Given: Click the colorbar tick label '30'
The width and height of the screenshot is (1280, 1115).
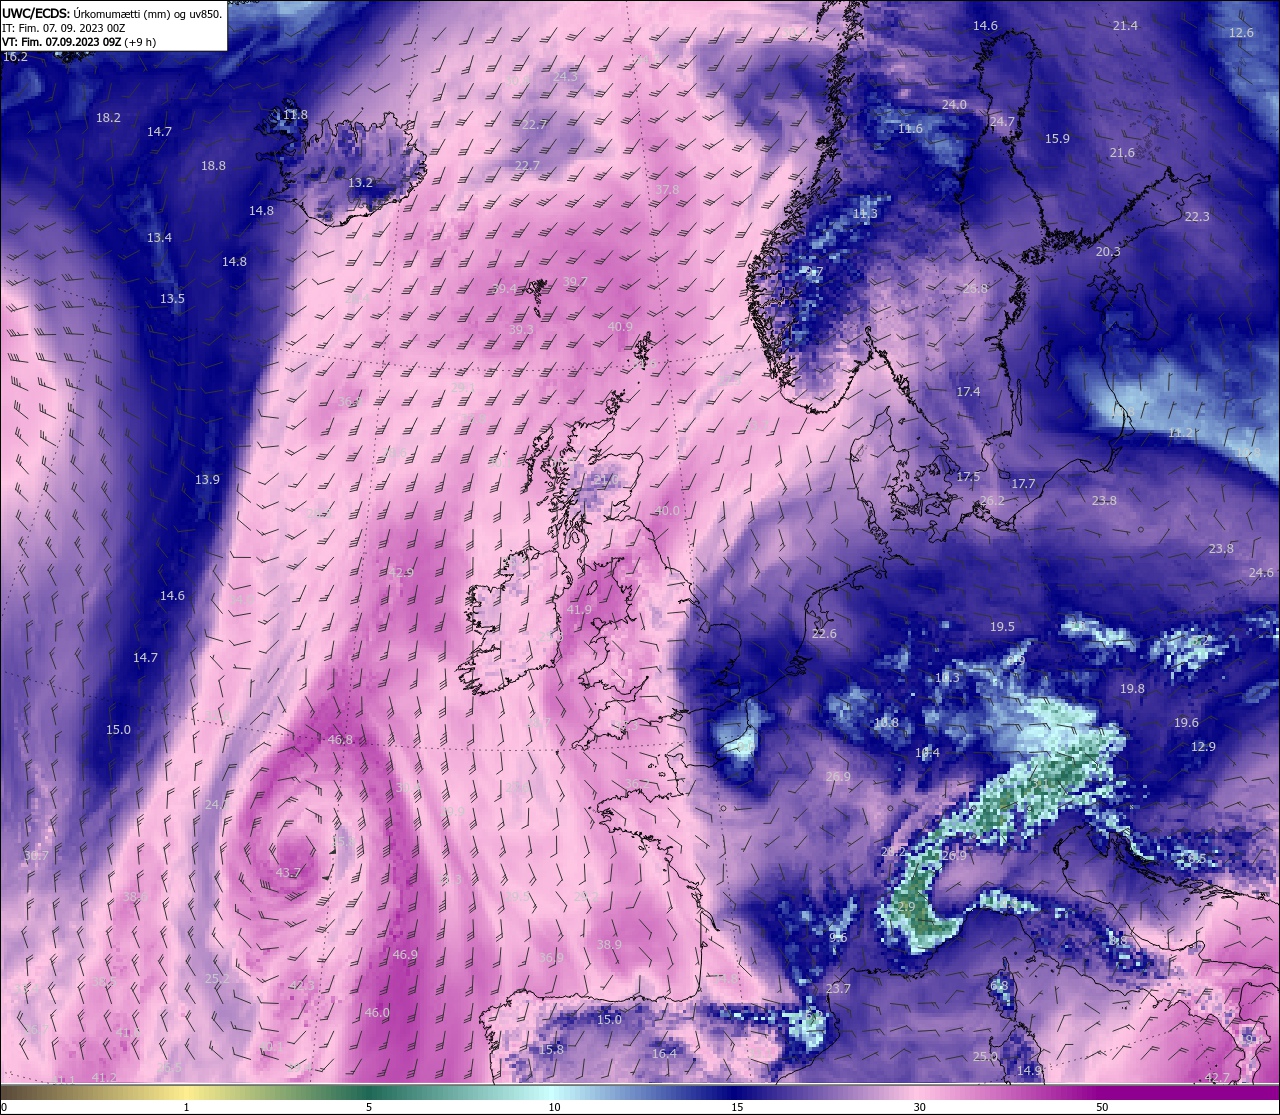Looking at the screenshot, I should (919, 1107).
